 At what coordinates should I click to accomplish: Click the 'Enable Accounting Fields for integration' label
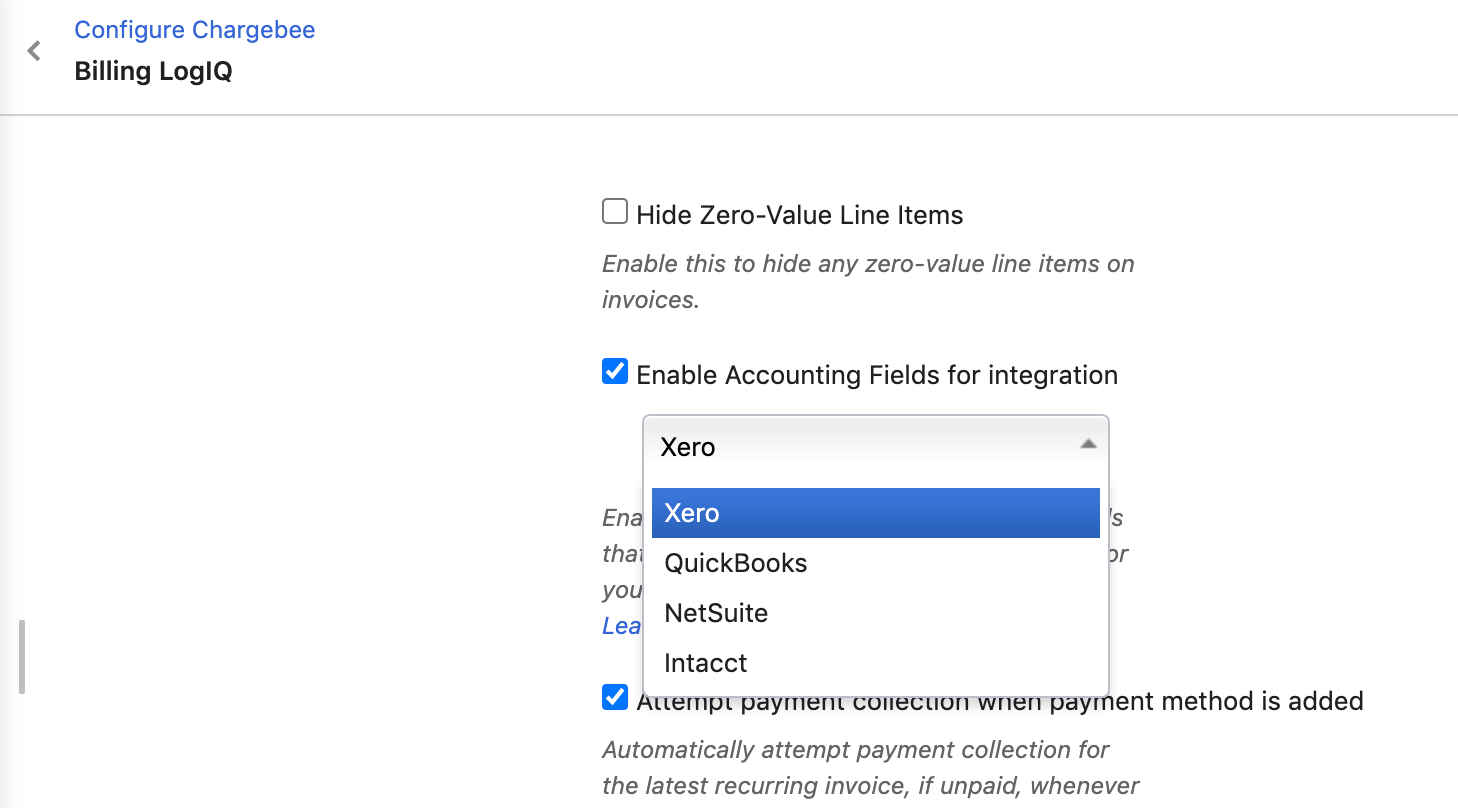pyautogui.click(x=876, y=375)
